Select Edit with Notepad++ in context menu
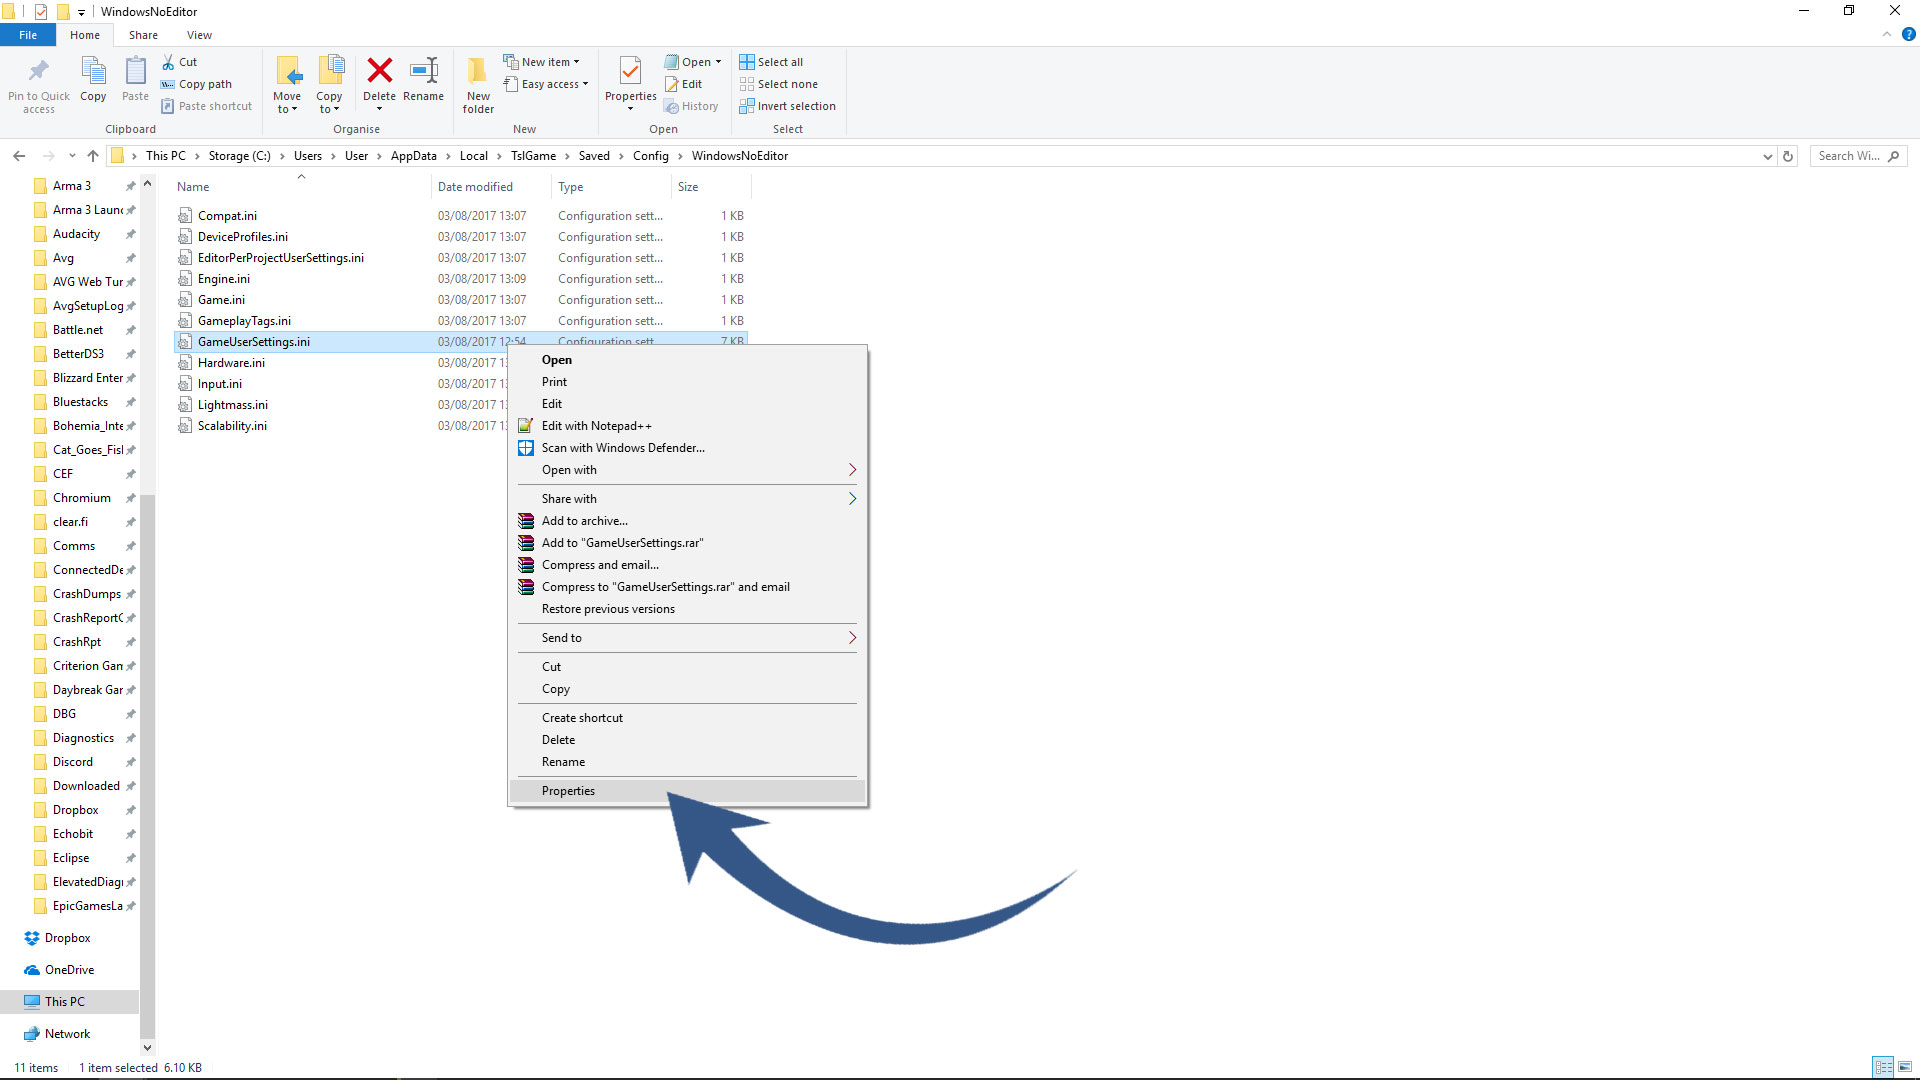The height and width of the screenshot is (1080, 1920). point(596,426)
